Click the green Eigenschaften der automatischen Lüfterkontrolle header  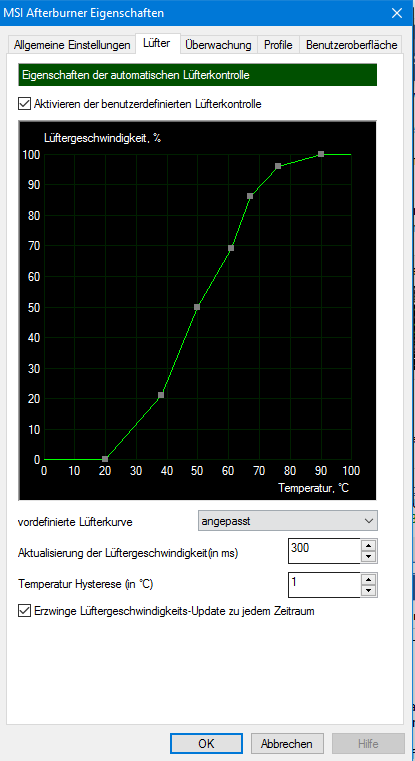pos(197,75)
